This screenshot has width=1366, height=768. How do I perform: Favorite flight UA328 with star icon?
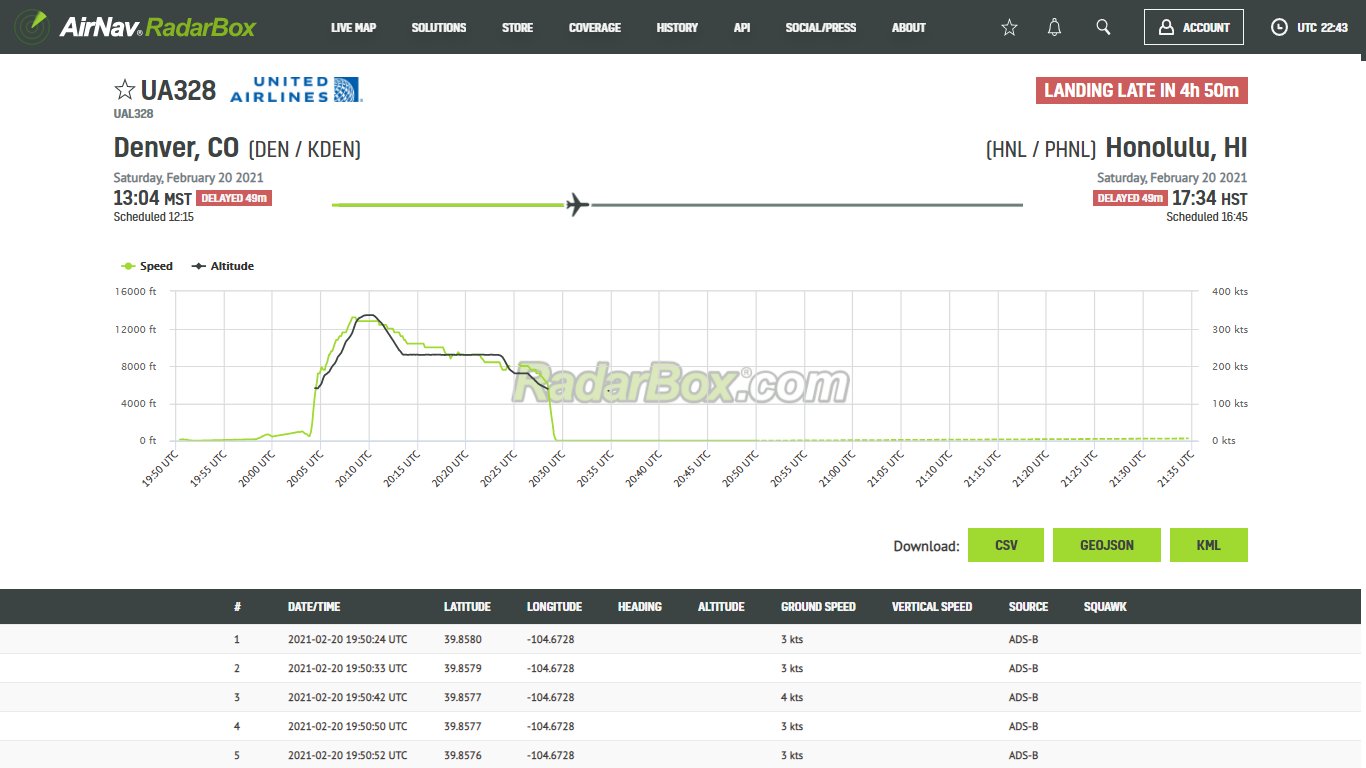[x=124, y=90]
